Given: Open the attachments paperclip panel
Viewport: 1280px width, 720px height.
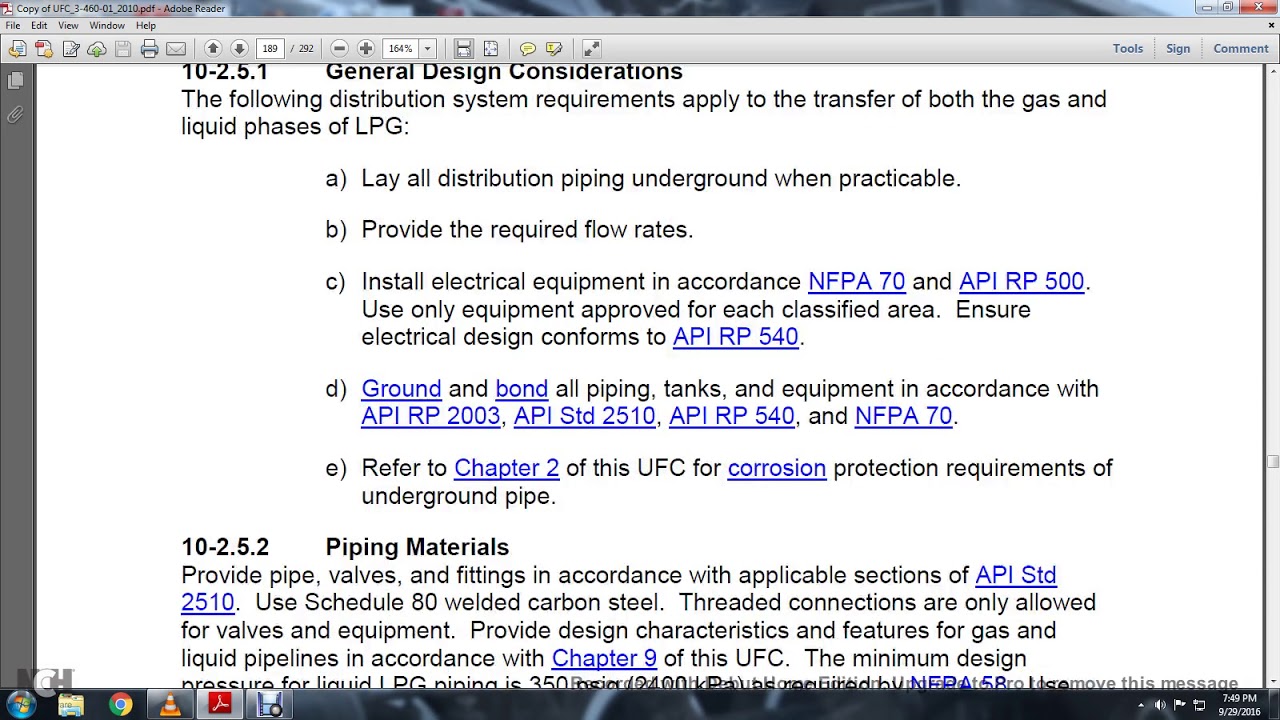Looking at the screenshot, I should (x=16, y=115).
